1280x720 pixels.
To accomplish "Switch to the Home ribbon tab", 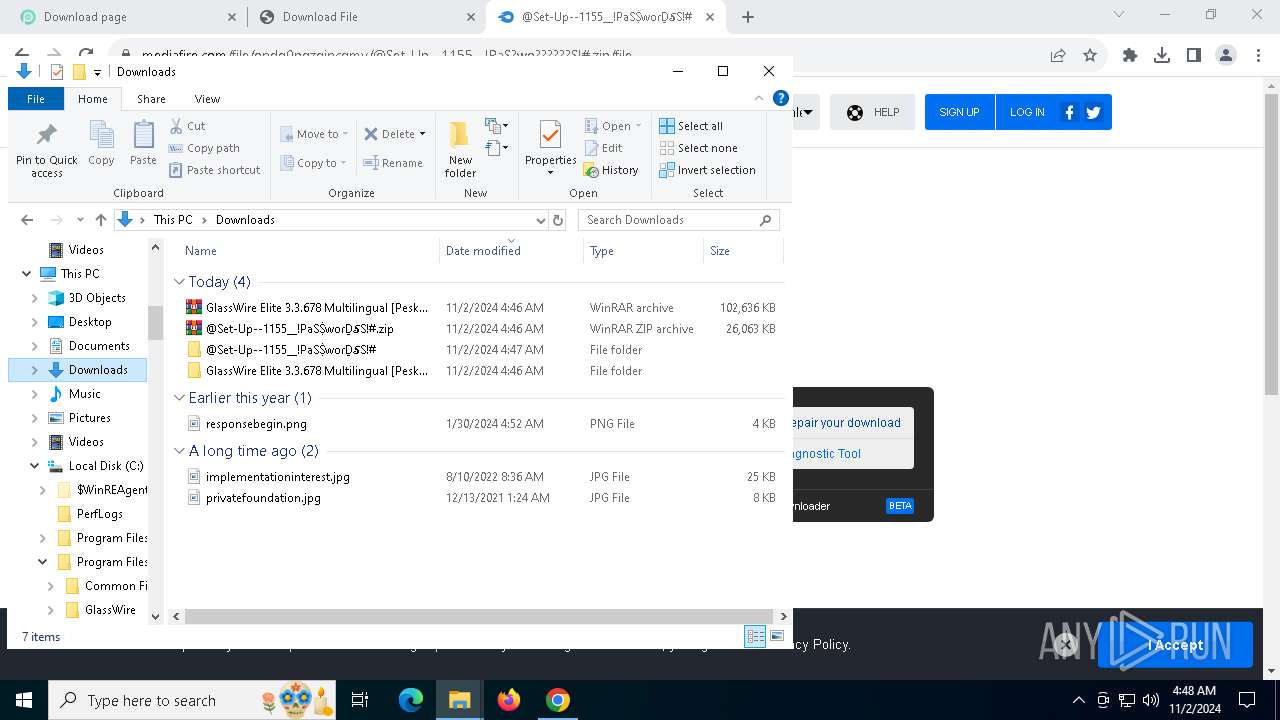I will click(x=93, y=99).
